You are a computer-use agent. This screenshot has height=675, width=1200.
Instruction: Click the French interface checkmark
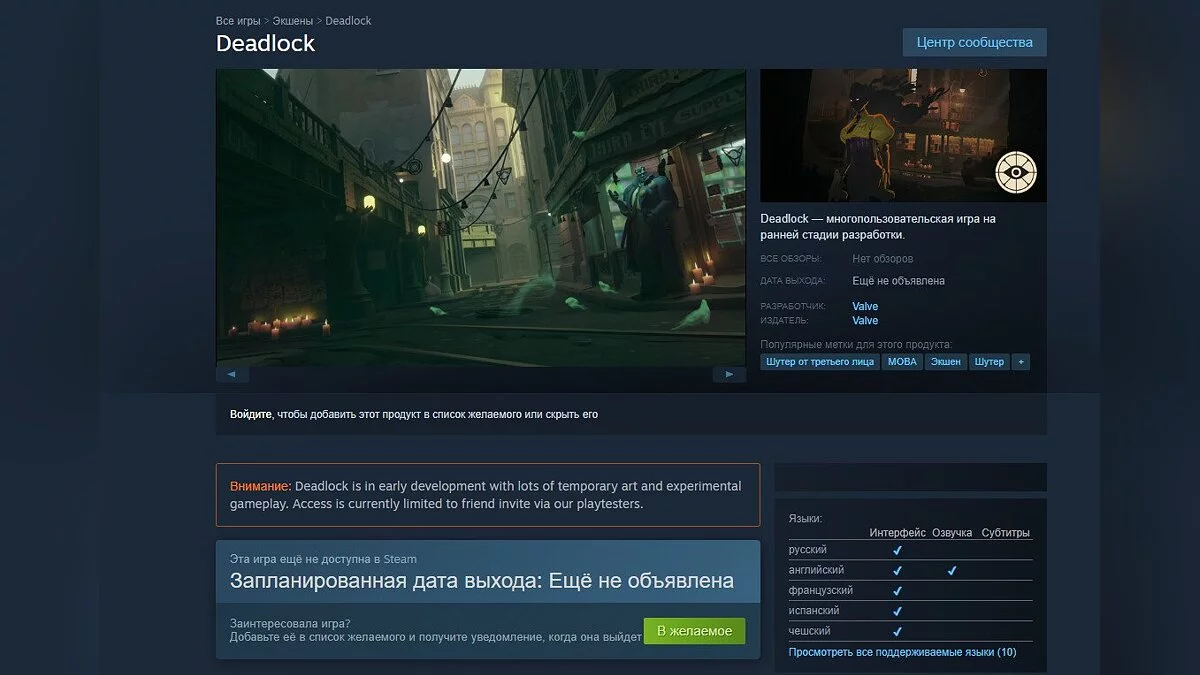[897, 591]
